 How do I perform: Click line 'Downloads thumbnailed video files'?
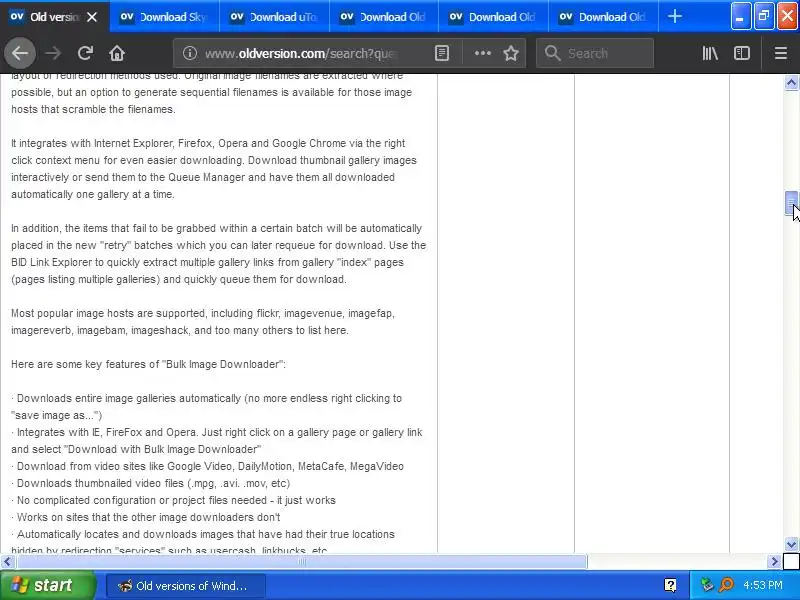(x=151, y=483)
